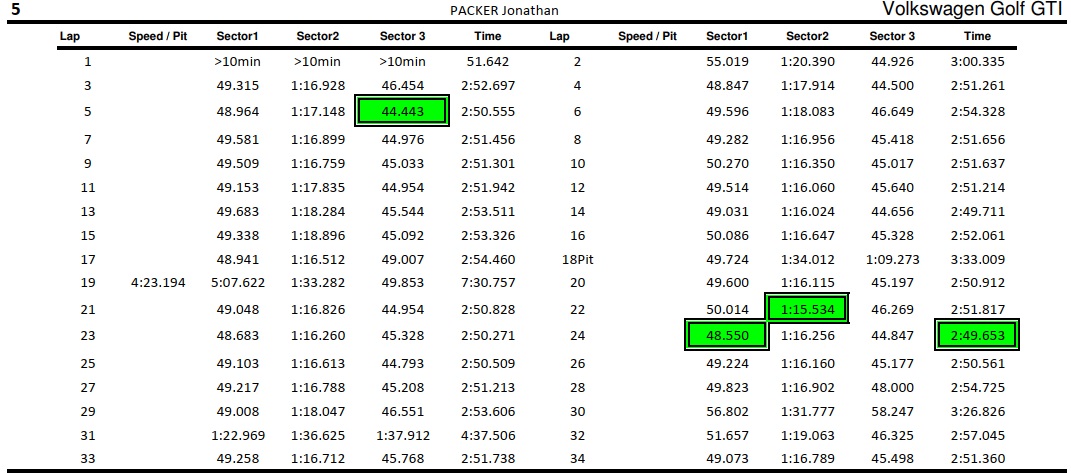
Task: Select the 3:00.335 lap 2 time
Action: pyautogui.click(x=977, y=62)
